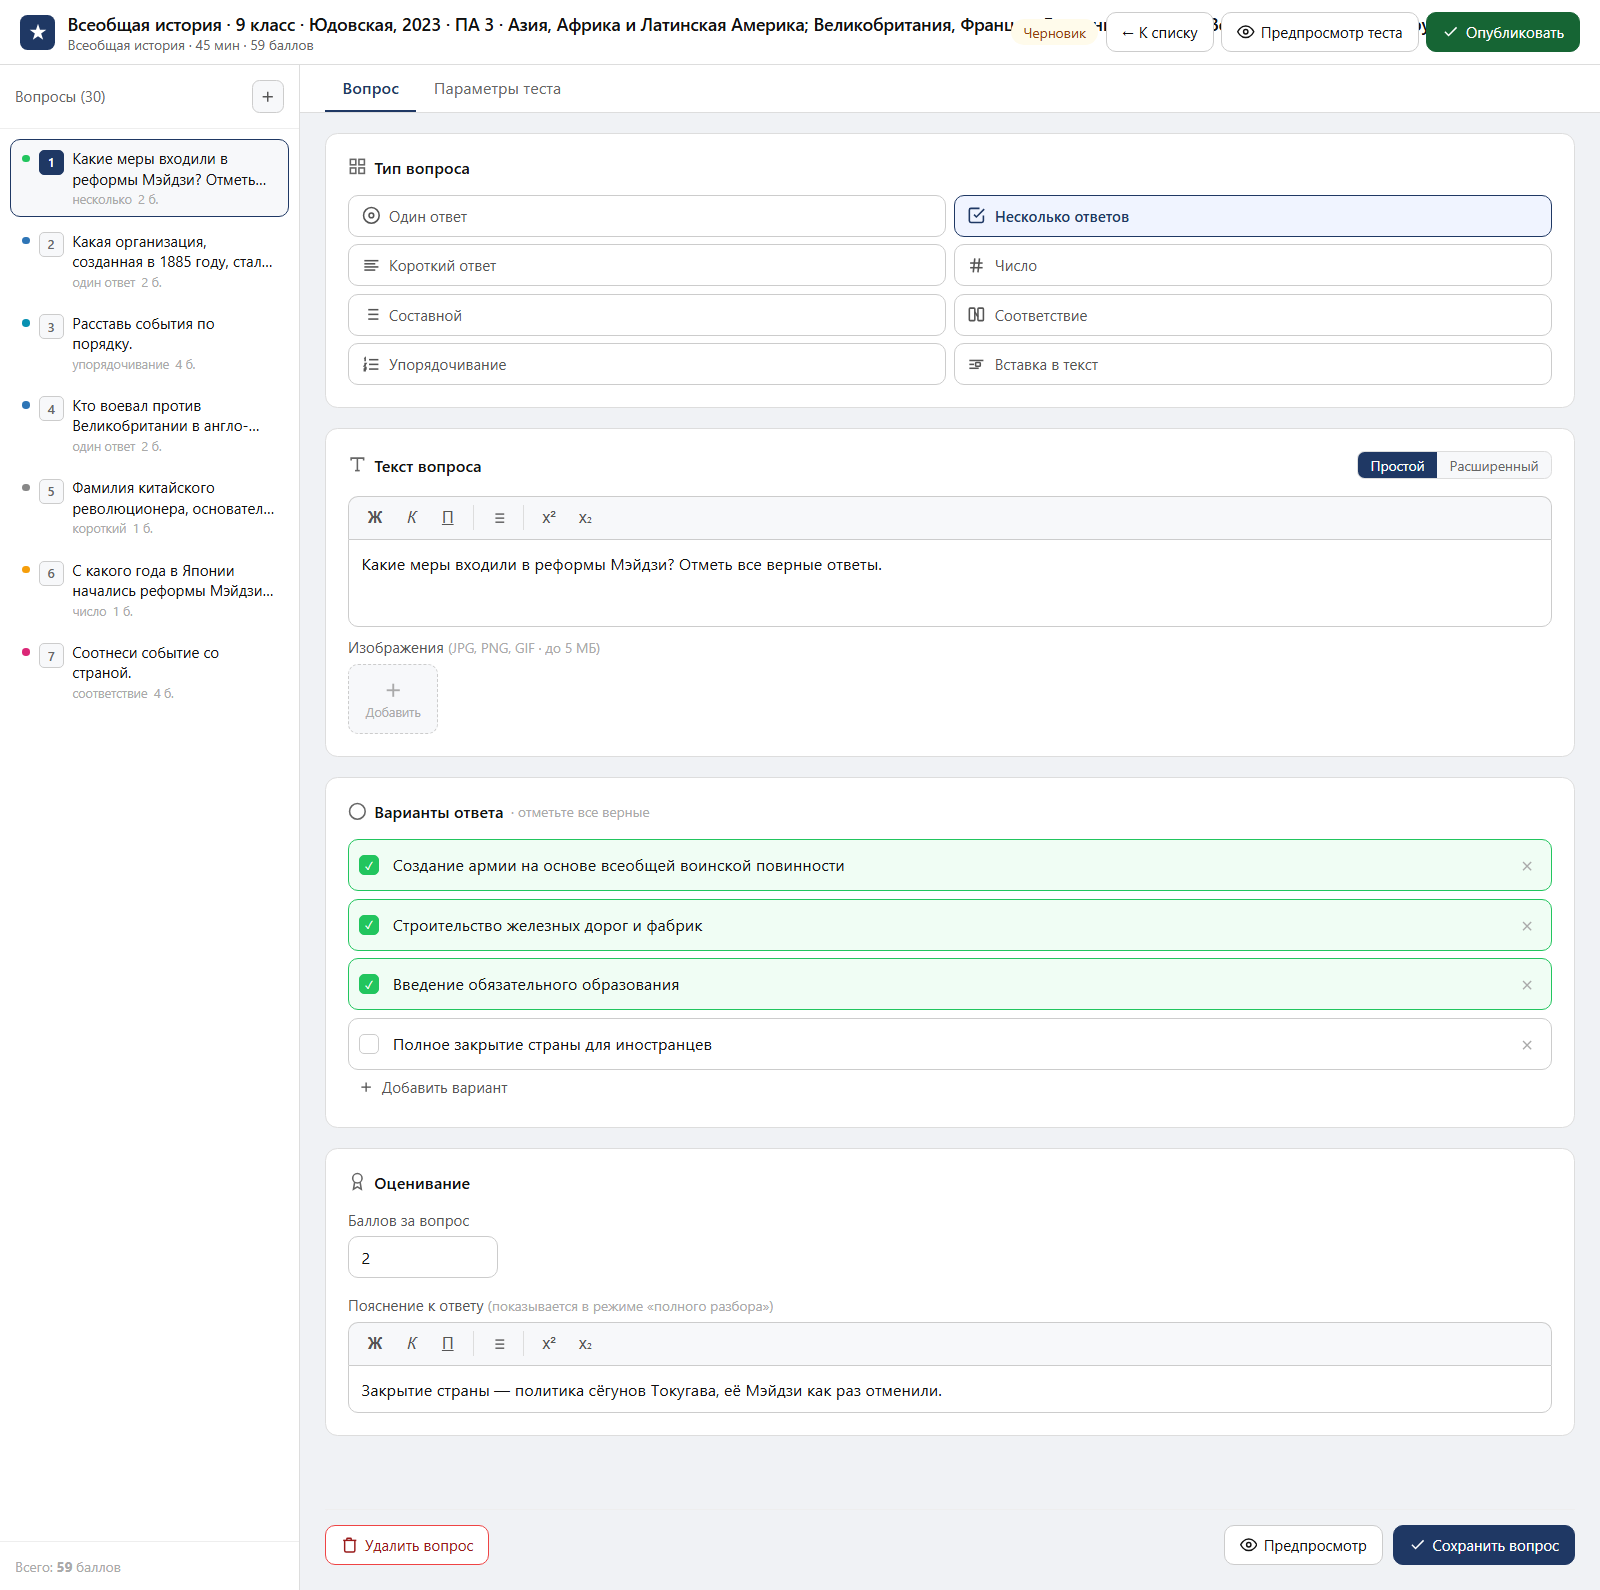The width and height of the screenshot is (1600, 1590).
Task: Check the option about closing country to foreigners
Action: pos(369,1045)
